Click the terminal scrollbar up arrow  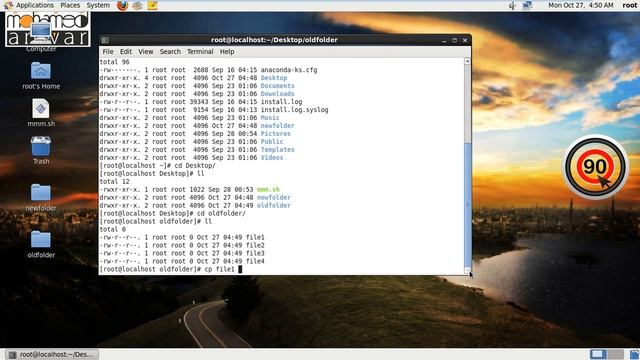[x=467, y=61]
